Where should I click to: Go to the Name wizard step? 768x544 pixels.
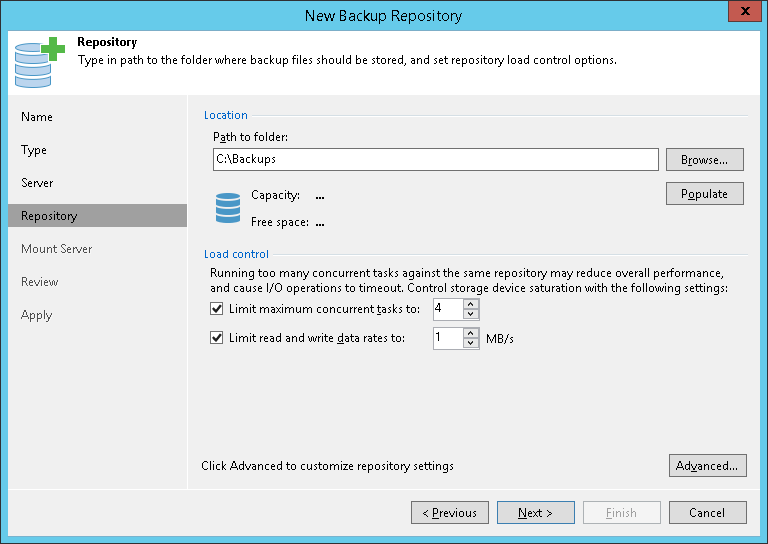pyautogui.click(x=37, y=117)
